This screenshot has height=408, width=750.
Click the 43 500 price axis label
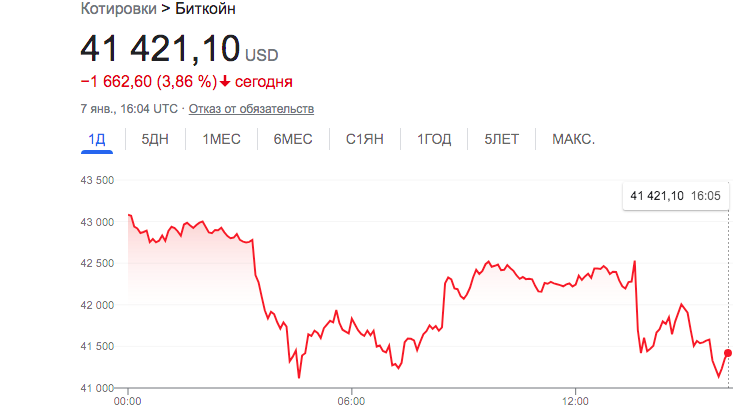tap(96, 180)
